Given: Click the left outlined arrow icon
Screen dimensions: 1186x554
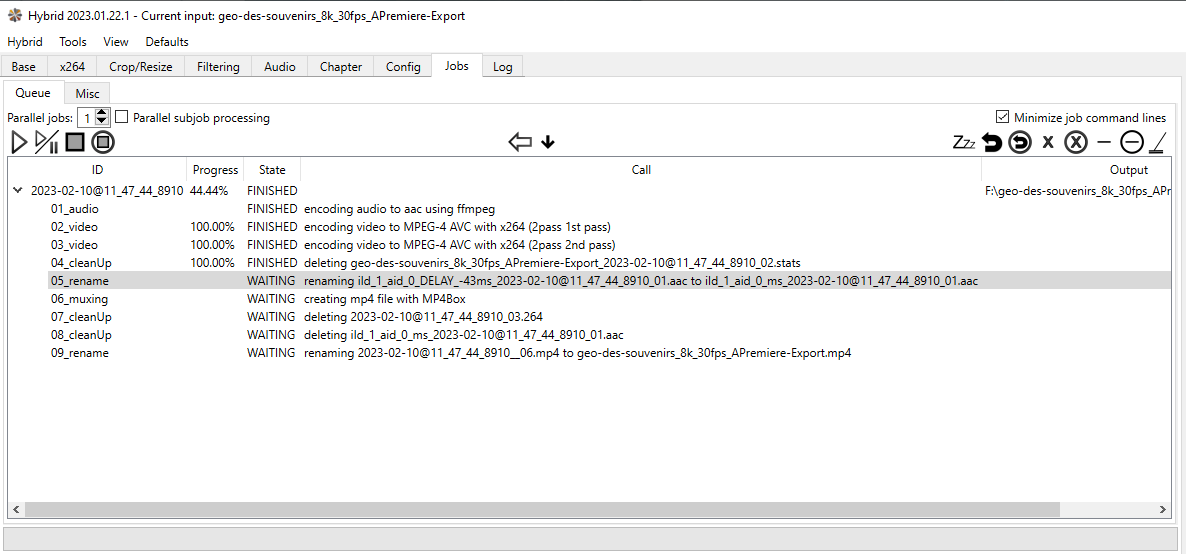Looking at the screenshot, I should [520, 142].
